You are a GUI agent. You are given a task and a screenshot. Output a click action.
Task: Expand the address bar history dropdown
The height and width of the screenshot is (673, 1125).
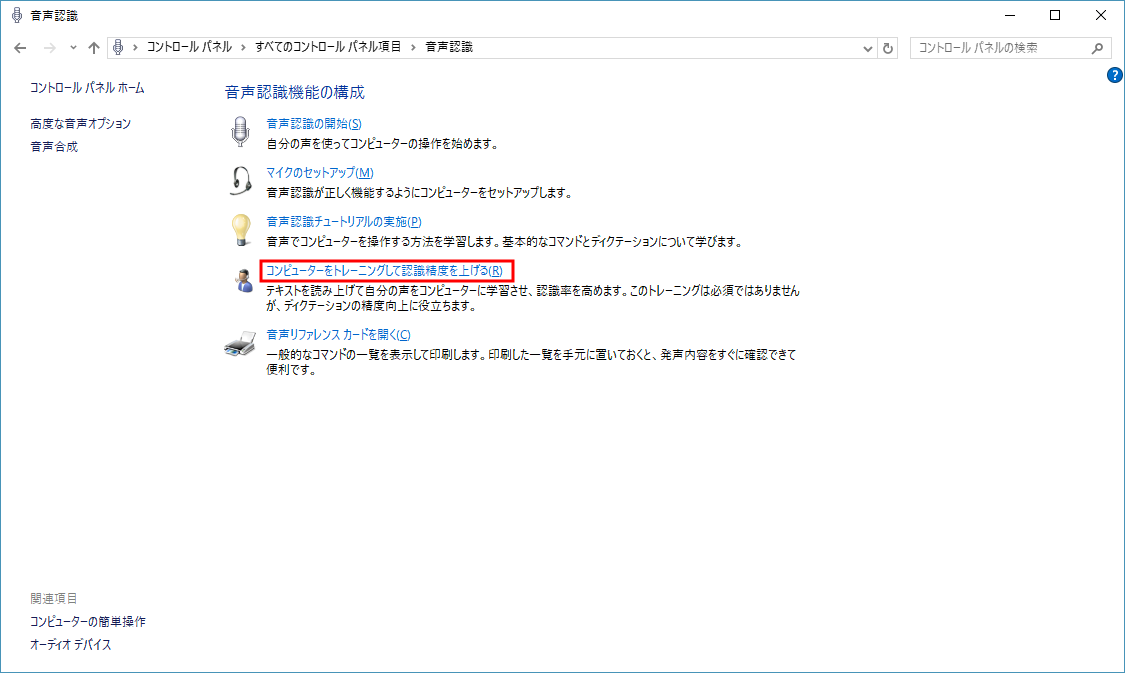point(867,48)
